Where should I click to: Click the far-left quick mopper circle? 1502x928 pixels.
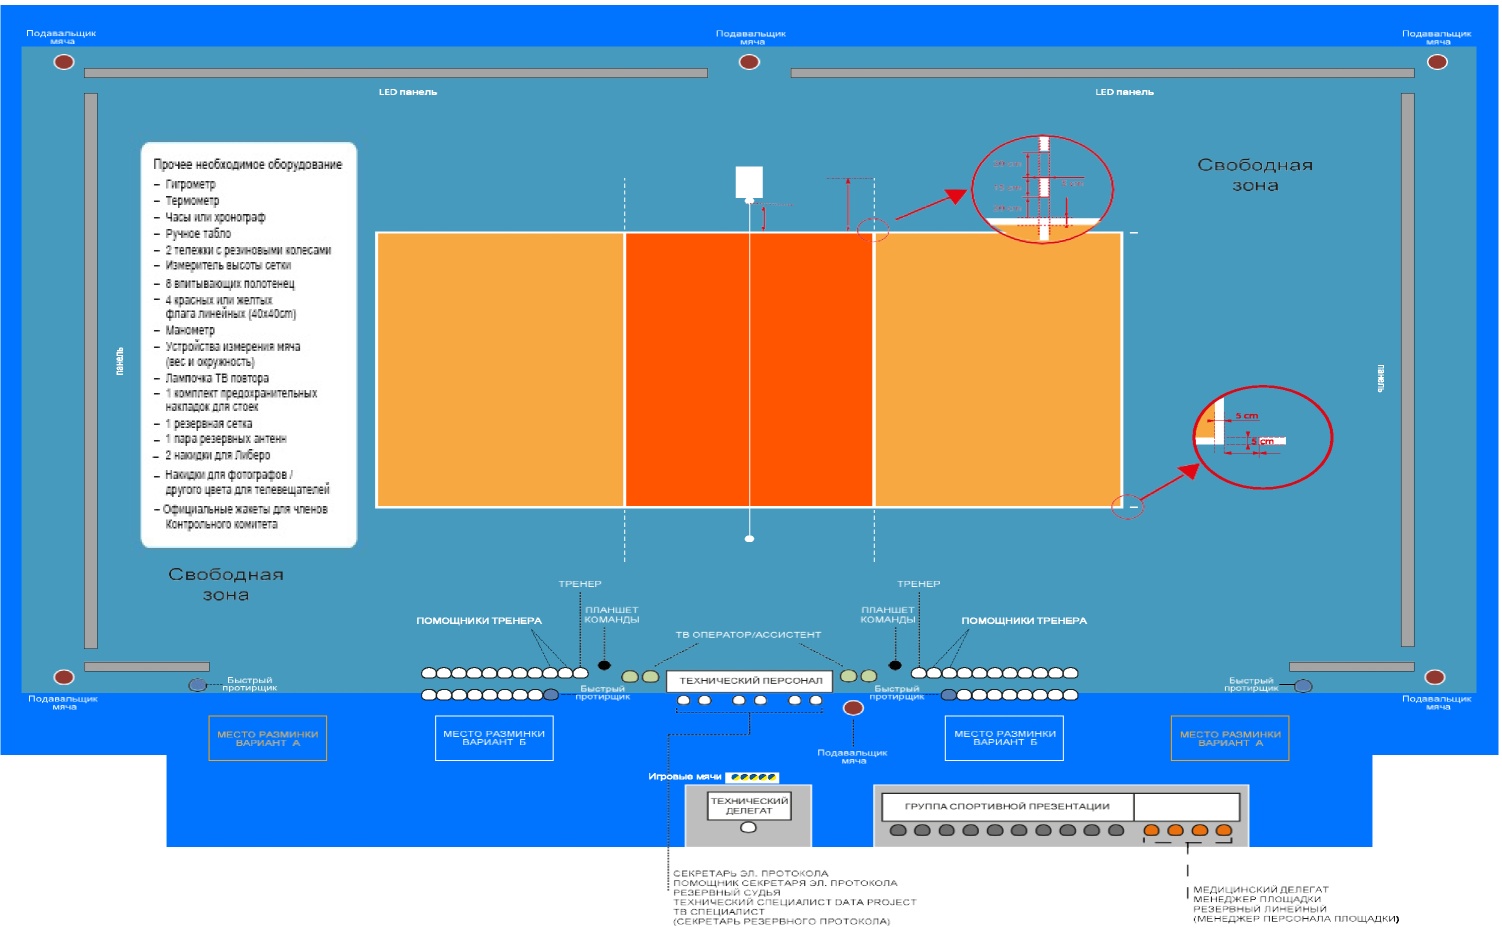coord(198,685)
